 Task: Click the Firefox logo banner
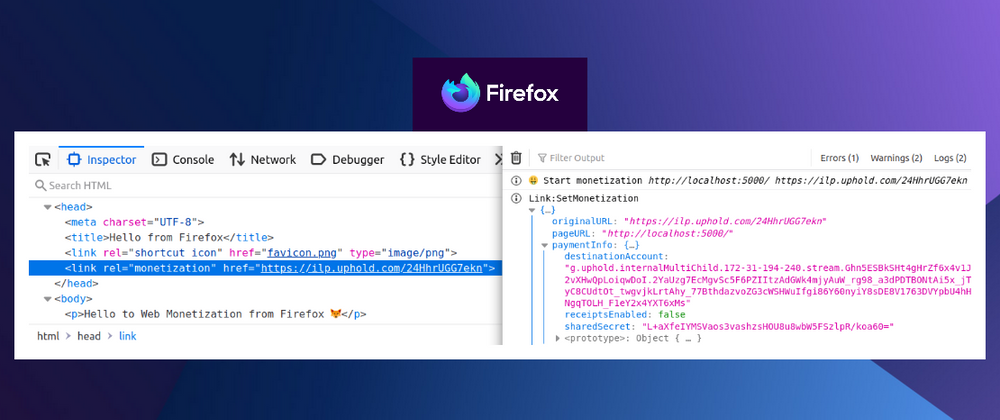tap(500, 93)
